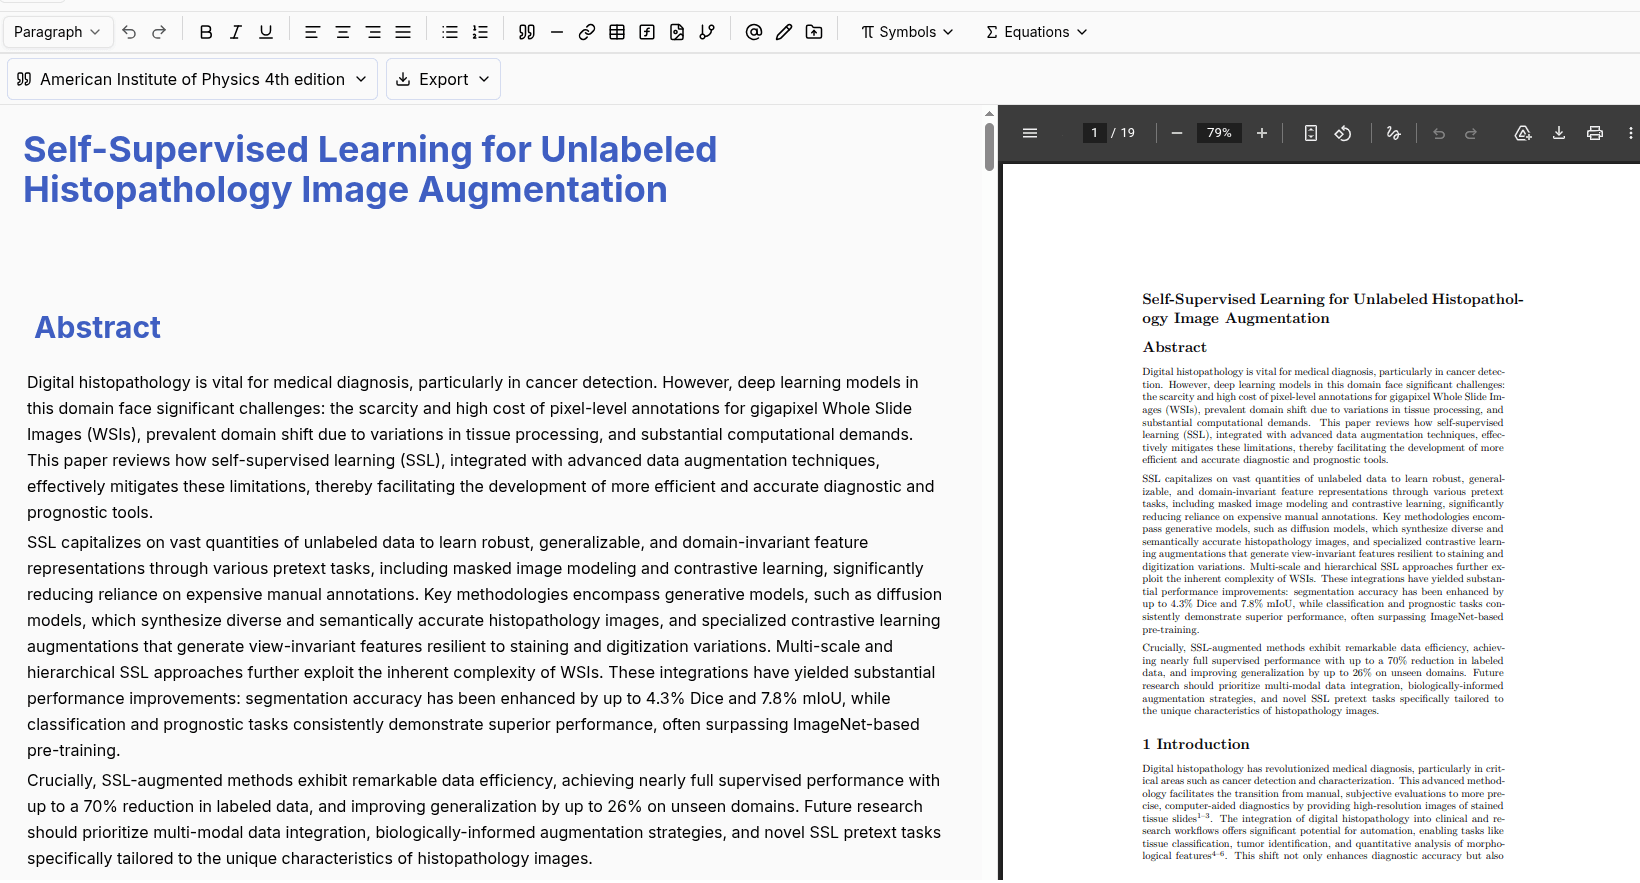Insert a table into the document

click(617, 32)
